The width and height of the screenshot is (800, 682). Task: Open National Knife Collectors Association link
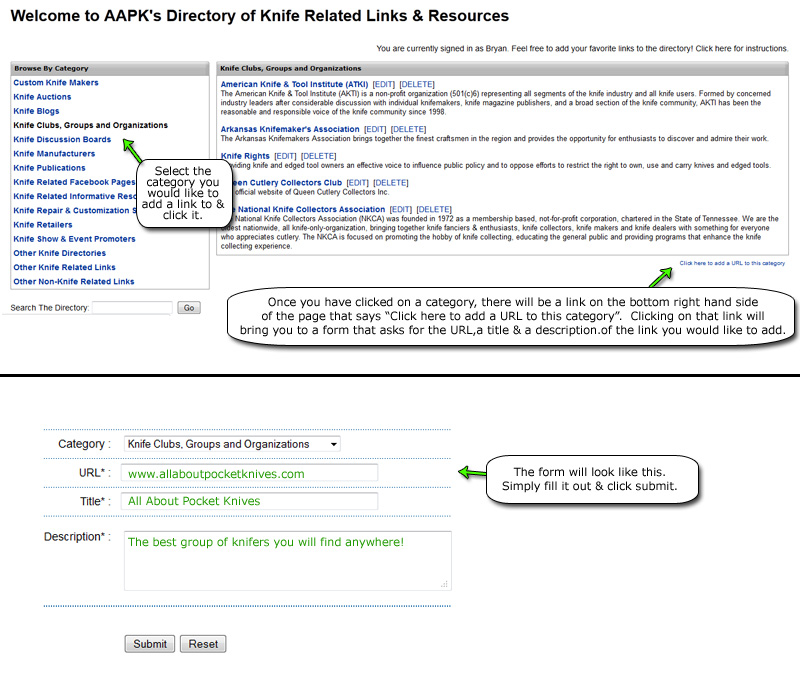(309, 209)
